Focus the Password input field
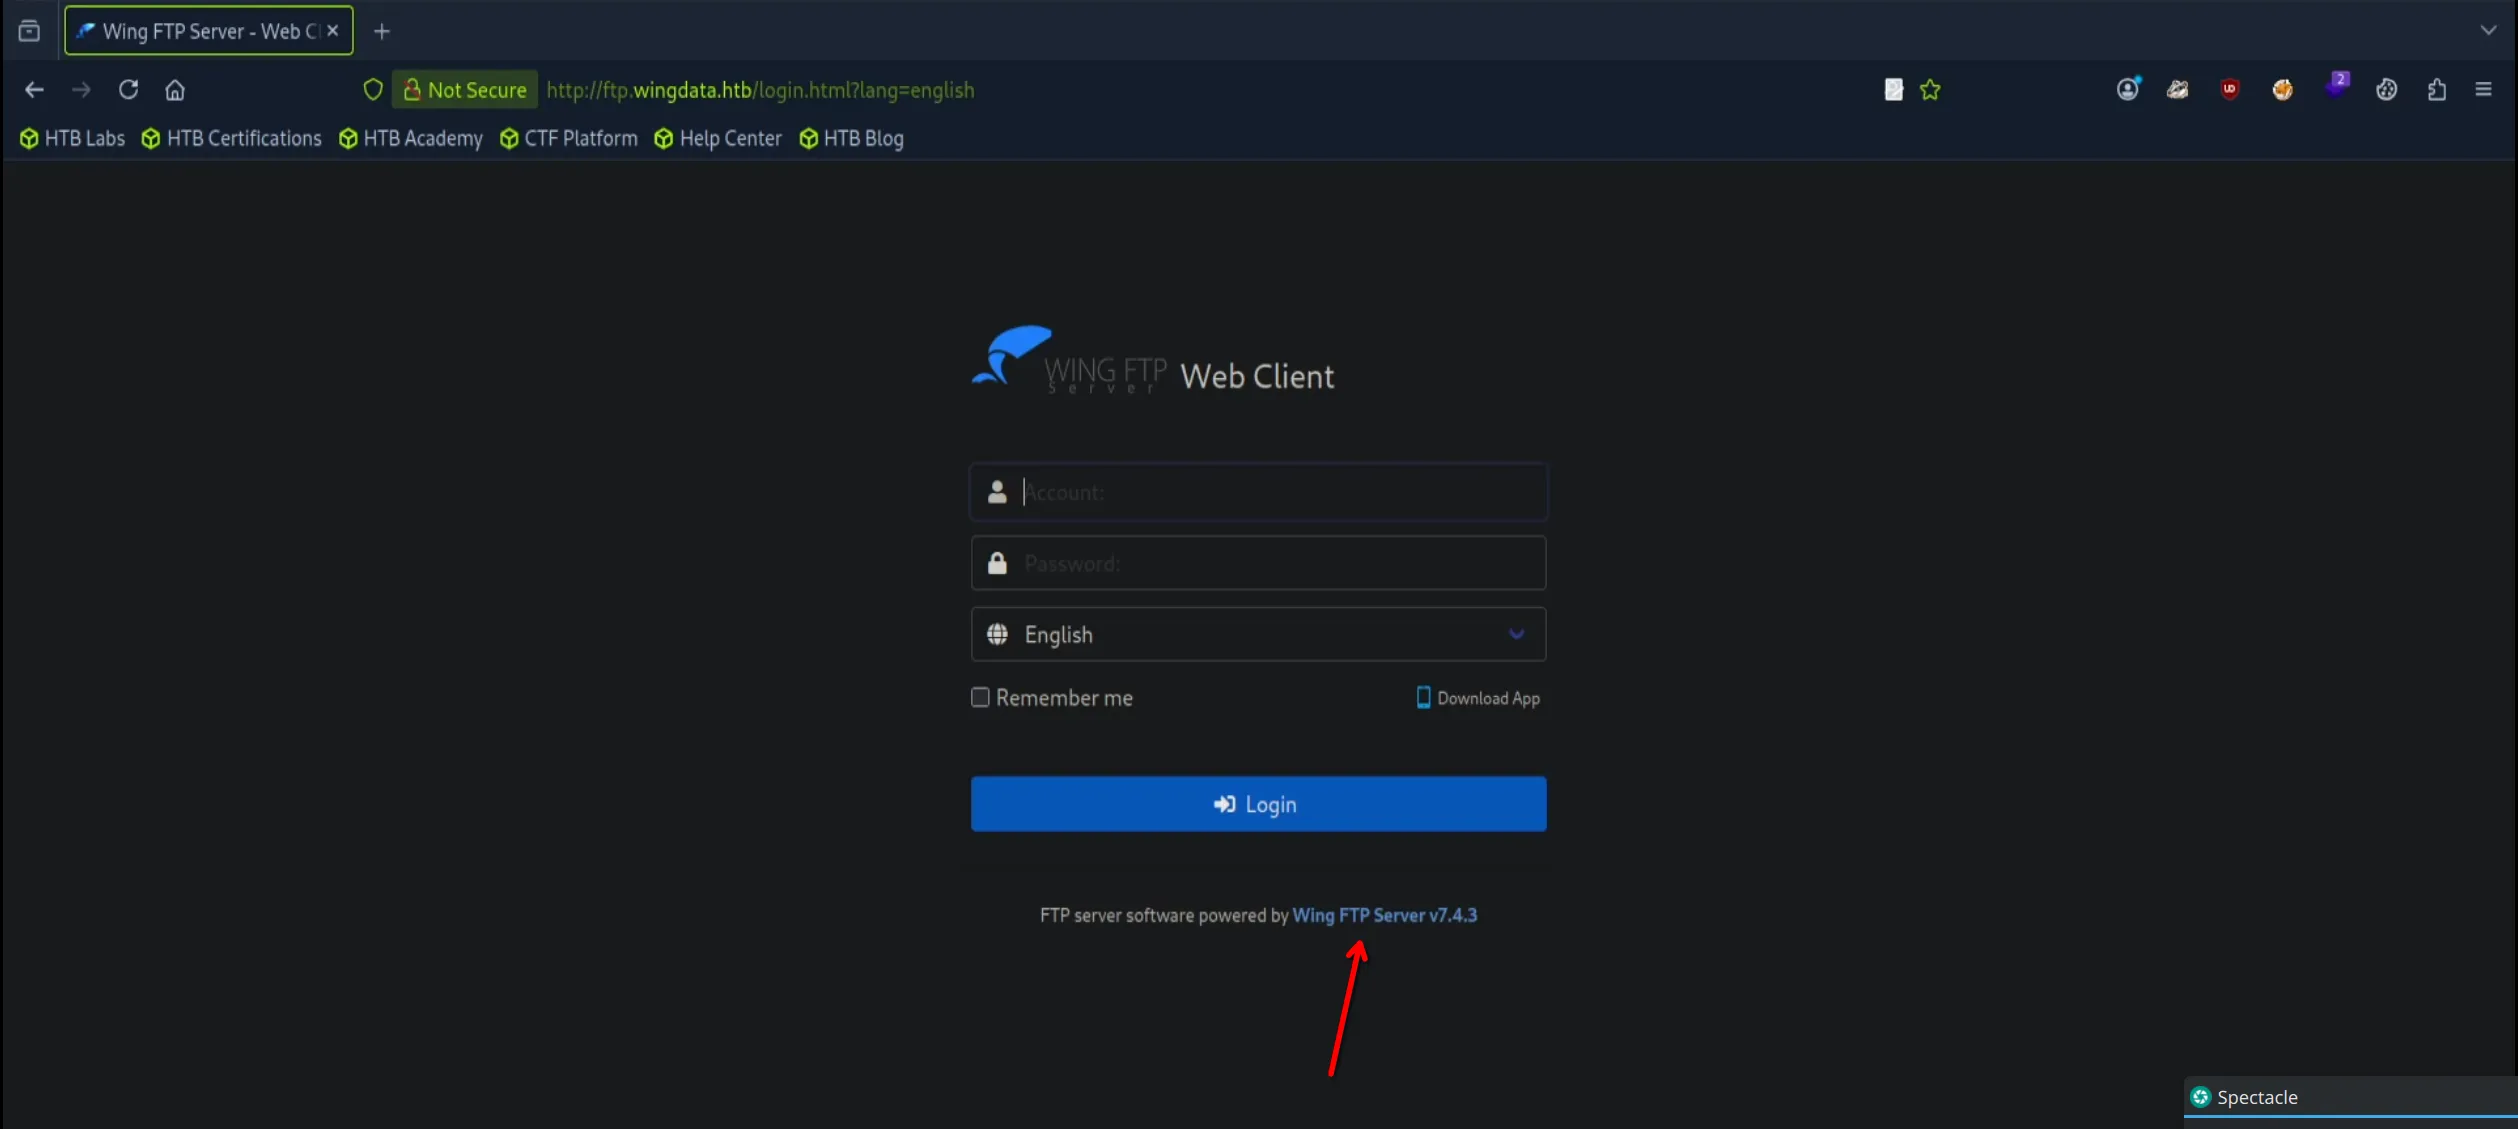 point(1258,563)
